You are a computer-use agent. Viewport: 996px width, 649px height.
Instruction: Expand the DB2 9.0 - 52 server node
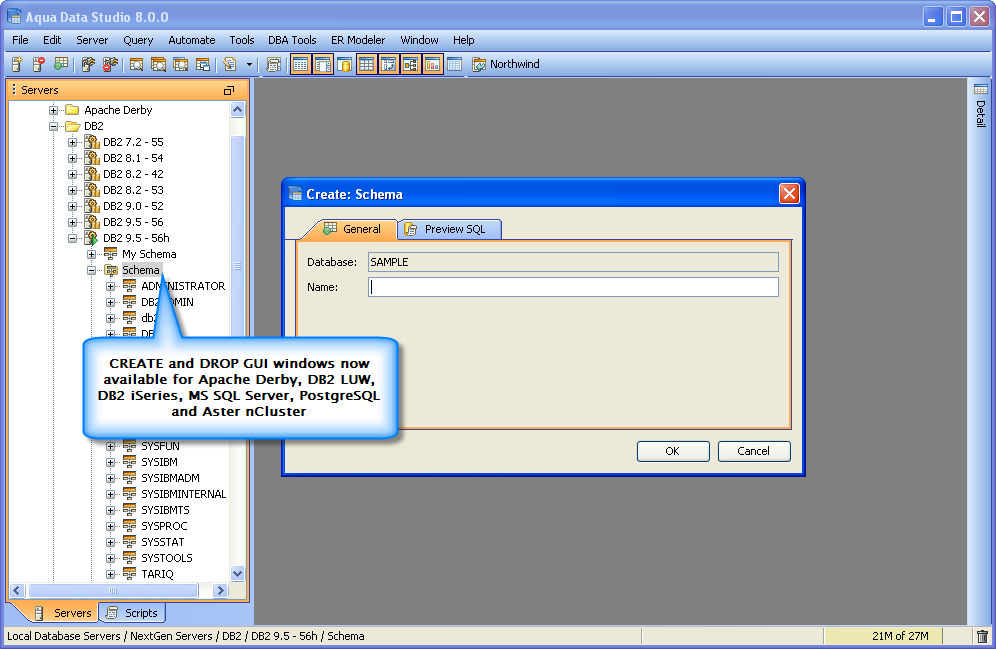72,206
